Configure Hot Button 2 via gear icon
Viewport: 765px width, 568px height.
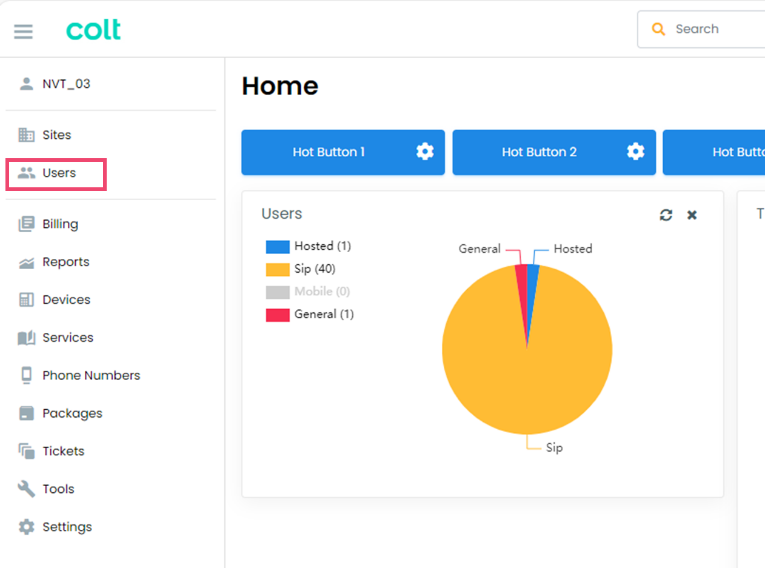tap(635, 151)
